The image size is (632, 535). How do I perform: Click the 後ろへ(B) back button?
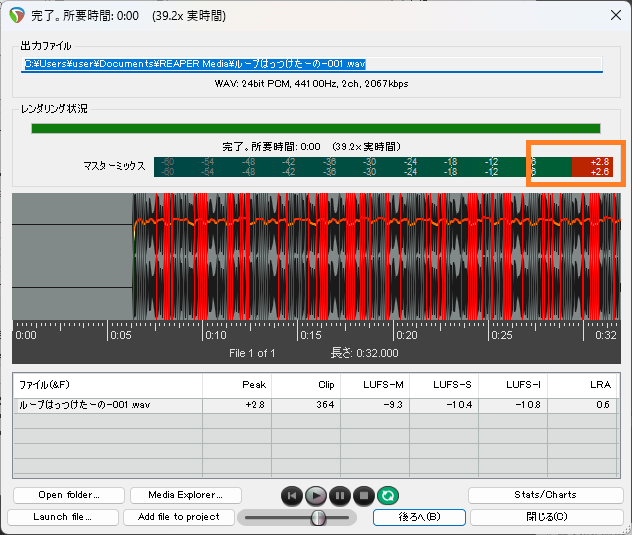click(418, 517)
